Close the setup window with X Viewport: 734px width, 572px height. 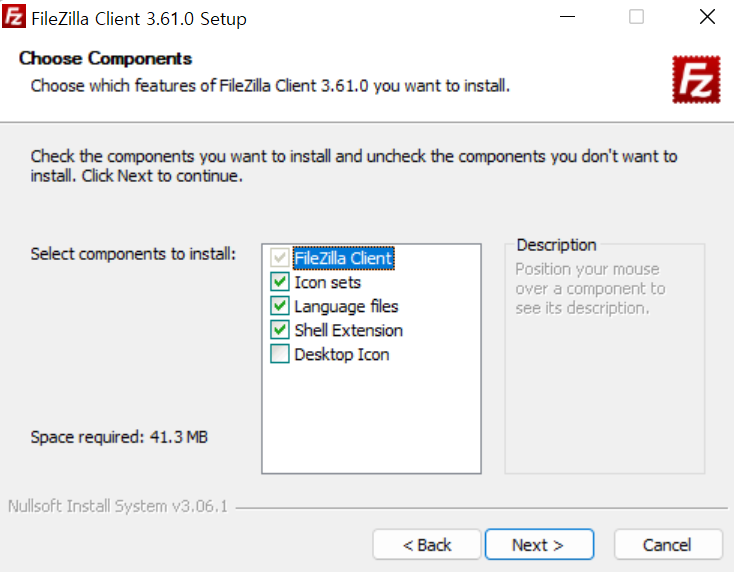pyautogui.click(x=707, y=17)
